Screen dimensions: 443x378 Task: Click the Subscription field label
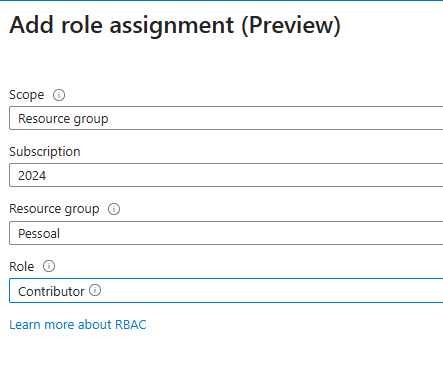pos(45,152)
